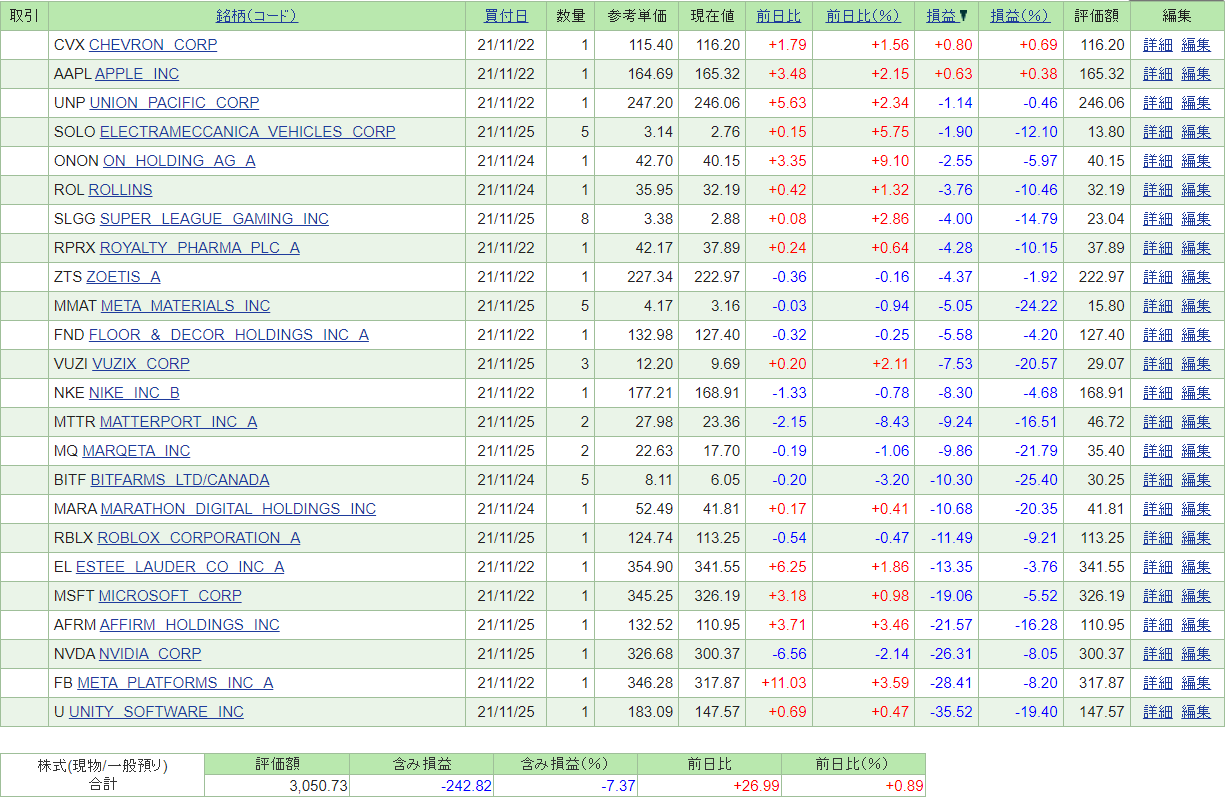Open NVIDIA CORP stock link
The width and height of the screenshot is (1226, 798).
click(150, 654)
